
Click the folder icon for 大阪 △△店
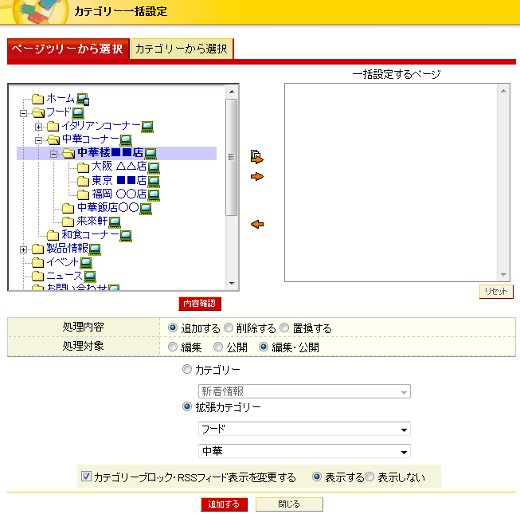[x=83, y=167]
